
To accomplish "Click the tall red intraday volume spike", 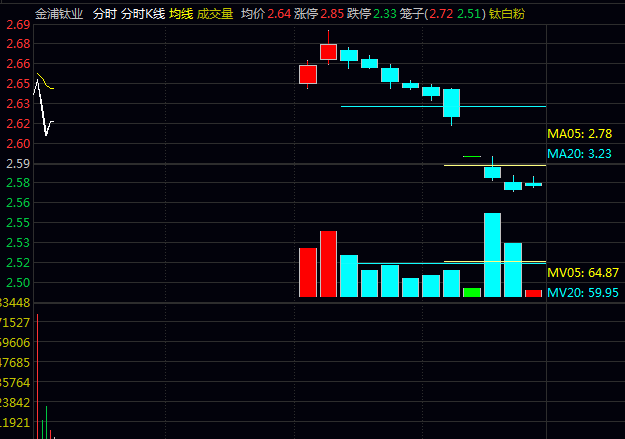I will [37, 376].
